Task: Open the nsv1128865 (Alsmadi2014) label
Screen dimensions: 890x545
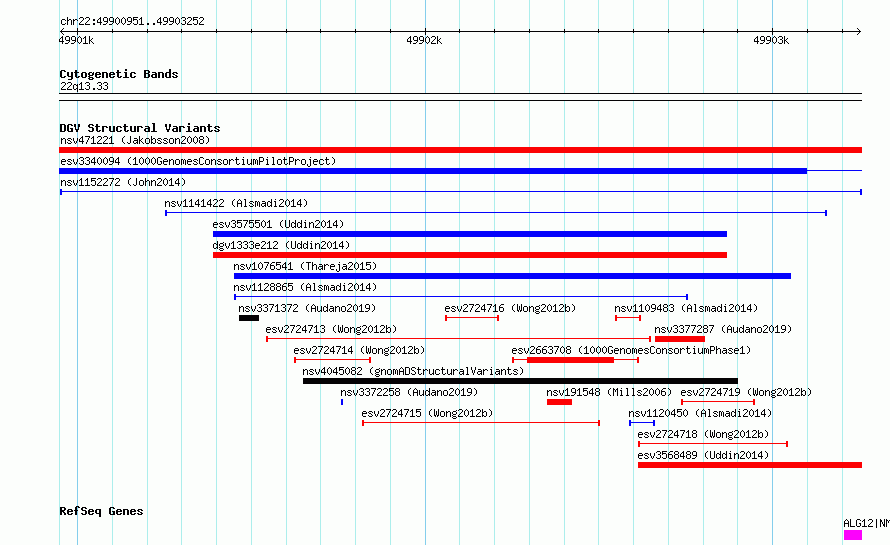Action: (x=305, y=287)
